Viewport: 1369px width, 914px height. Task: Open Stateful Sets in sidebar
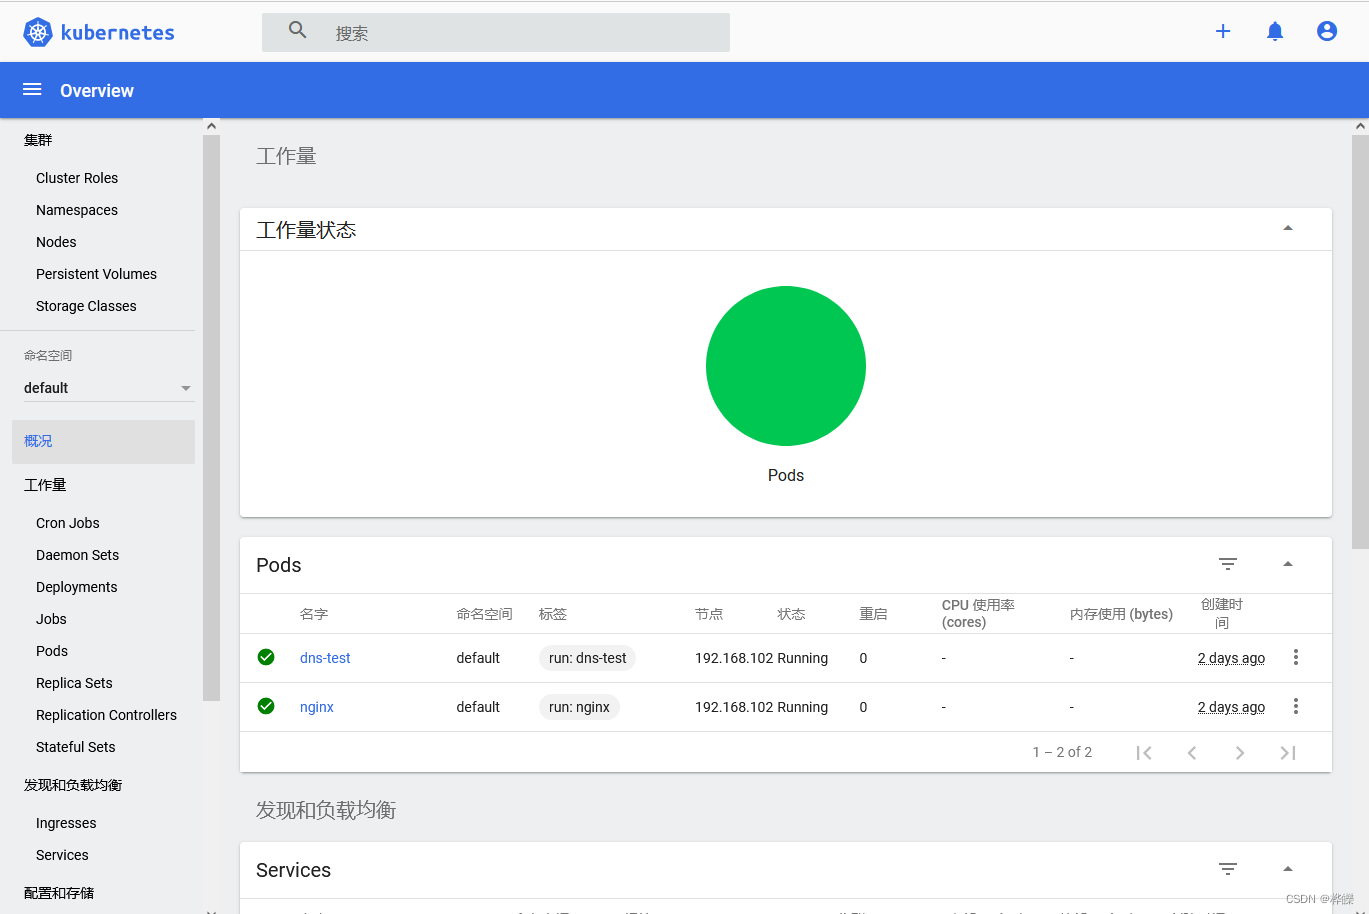[x=76, y=747]
